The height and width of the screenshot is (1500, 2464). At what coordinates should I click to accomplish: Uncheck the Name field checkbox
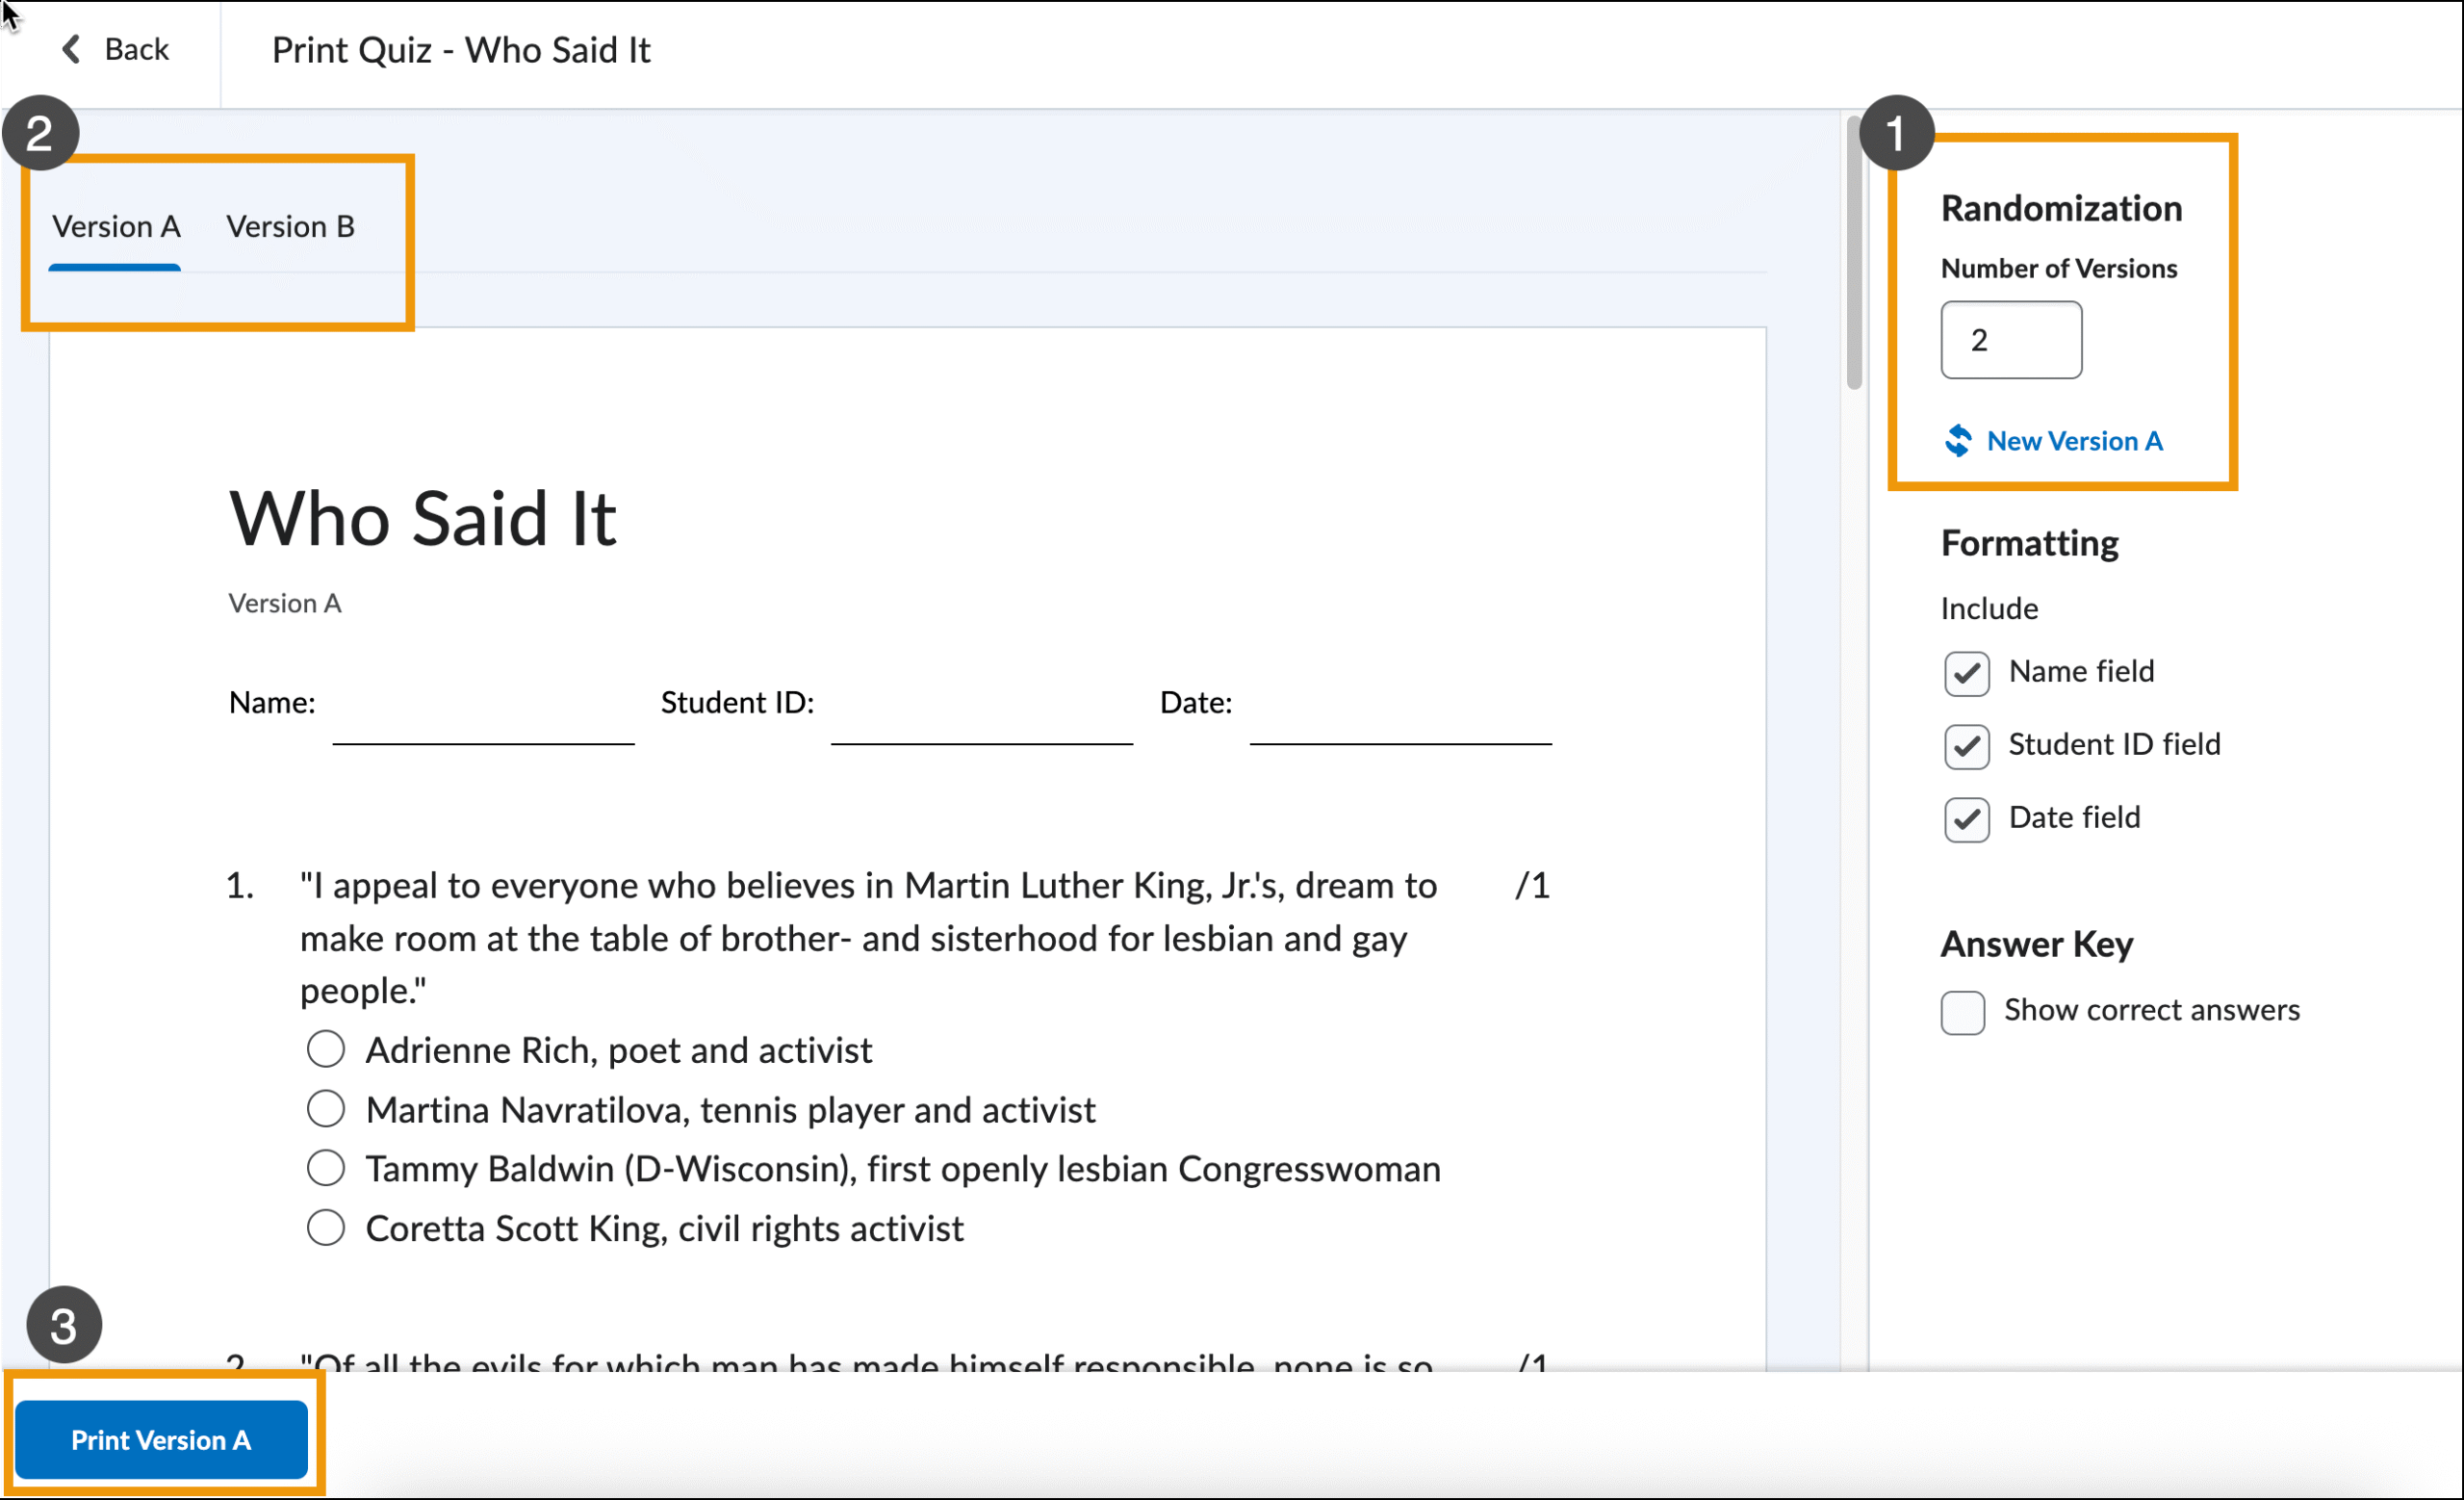[x=1966, y=673]
